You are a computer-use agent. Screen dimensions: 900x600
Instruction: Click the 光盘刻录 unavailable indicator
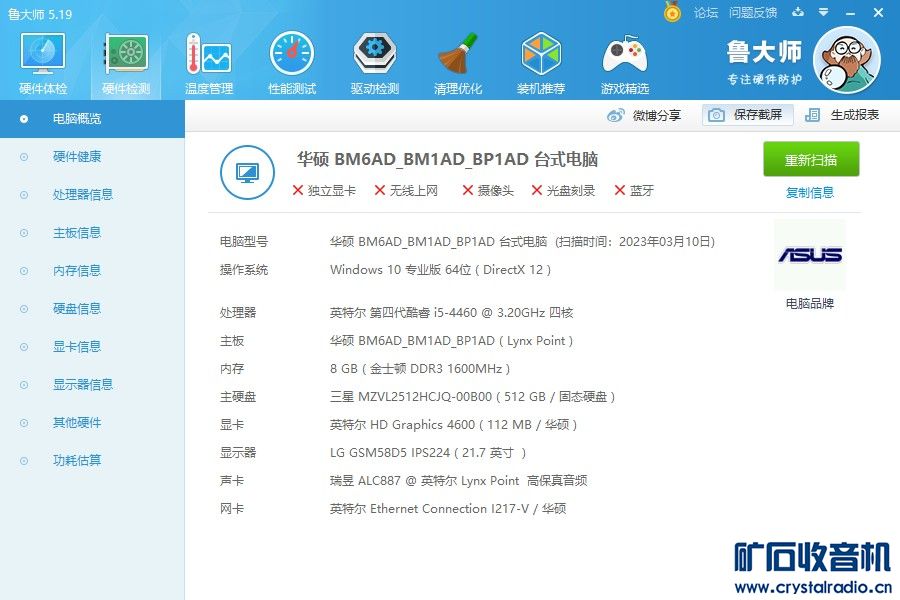(564, 191)
